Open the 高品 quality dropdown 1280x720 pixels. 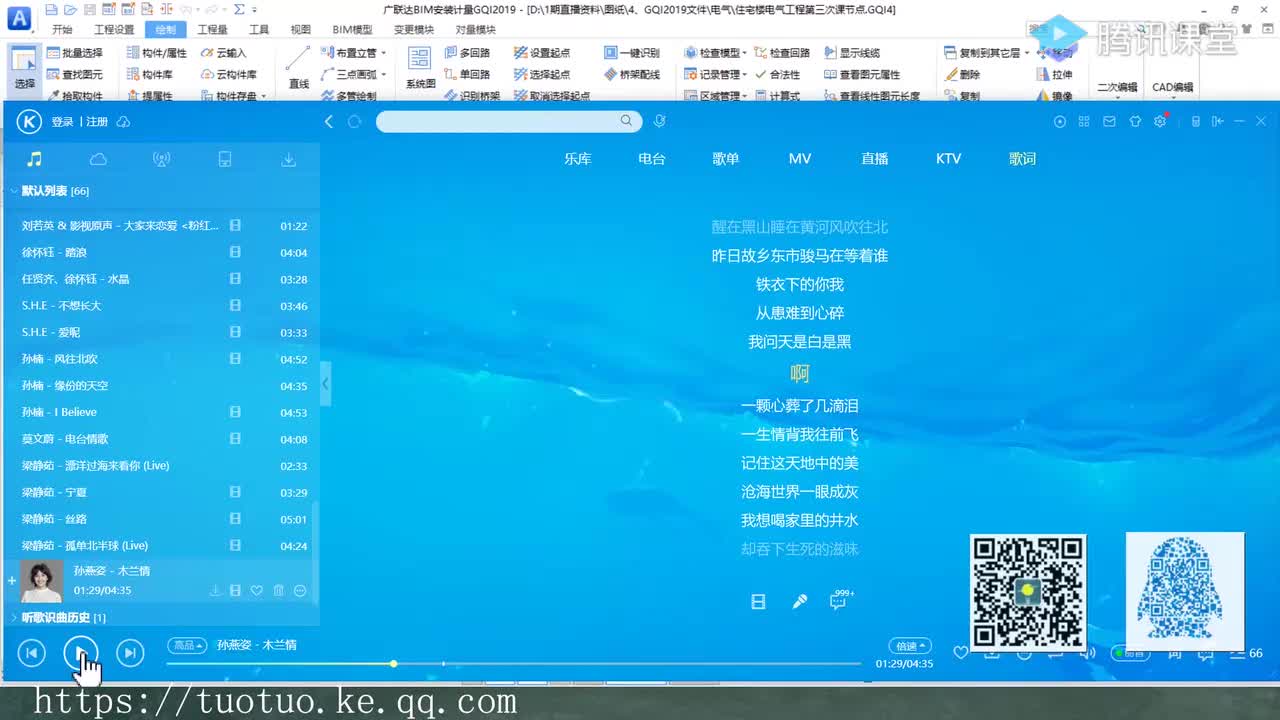tap(187, 645)
